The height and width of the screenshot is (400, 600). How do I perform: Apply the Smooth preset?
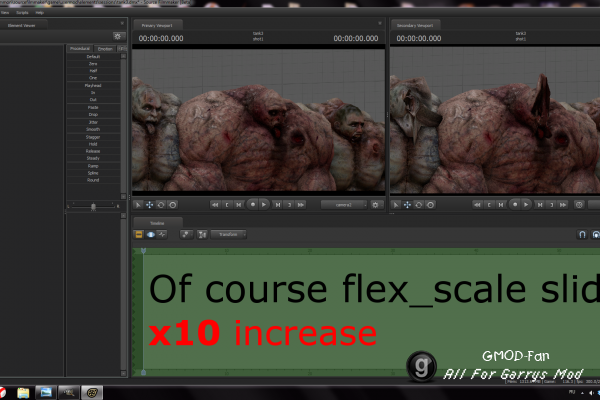93,129
